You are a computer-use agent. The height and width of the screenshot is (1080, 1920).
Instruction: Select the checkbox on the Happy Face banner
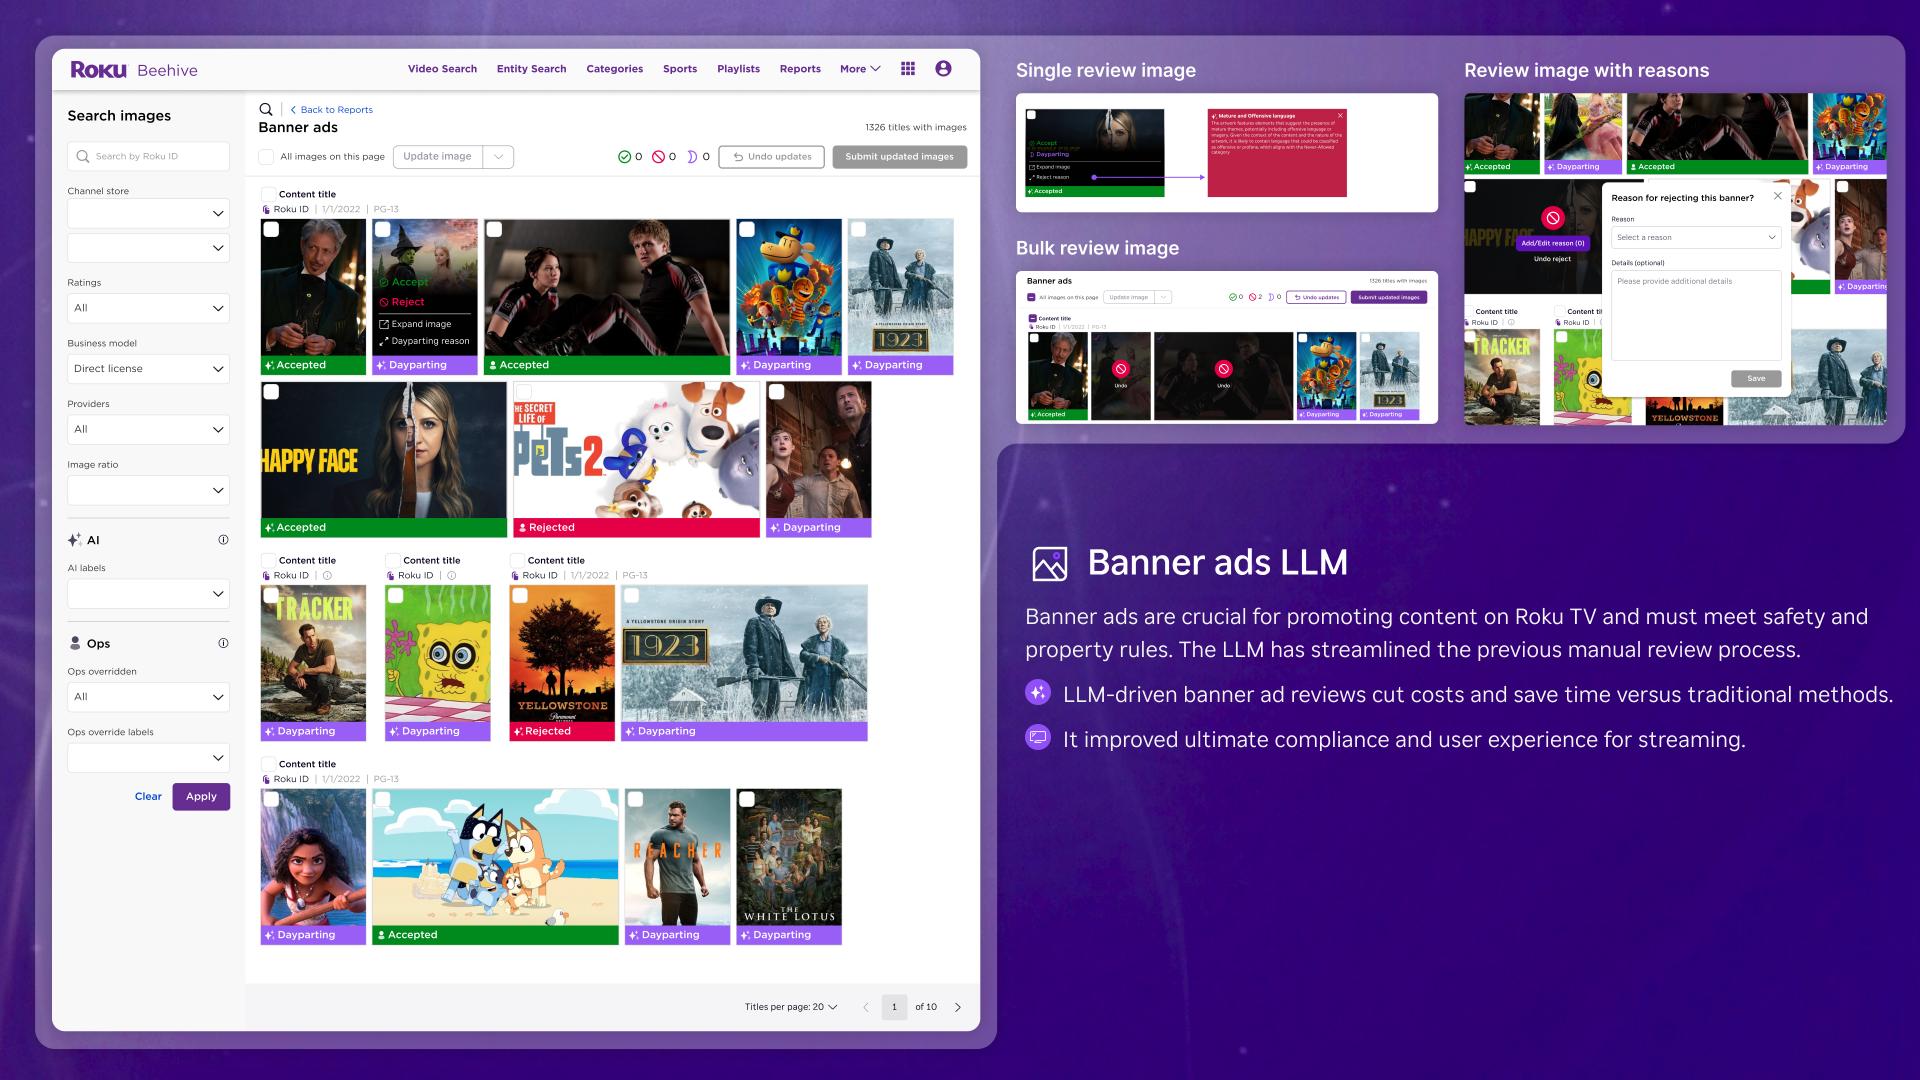pos(271,392)
